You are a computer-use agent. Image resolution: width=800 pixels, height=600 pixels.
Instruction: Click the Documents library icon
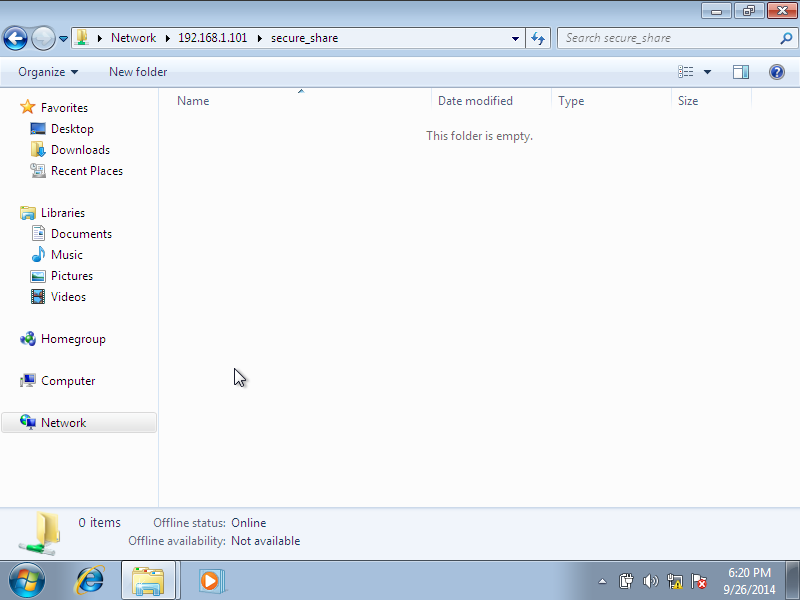point(38,233)
